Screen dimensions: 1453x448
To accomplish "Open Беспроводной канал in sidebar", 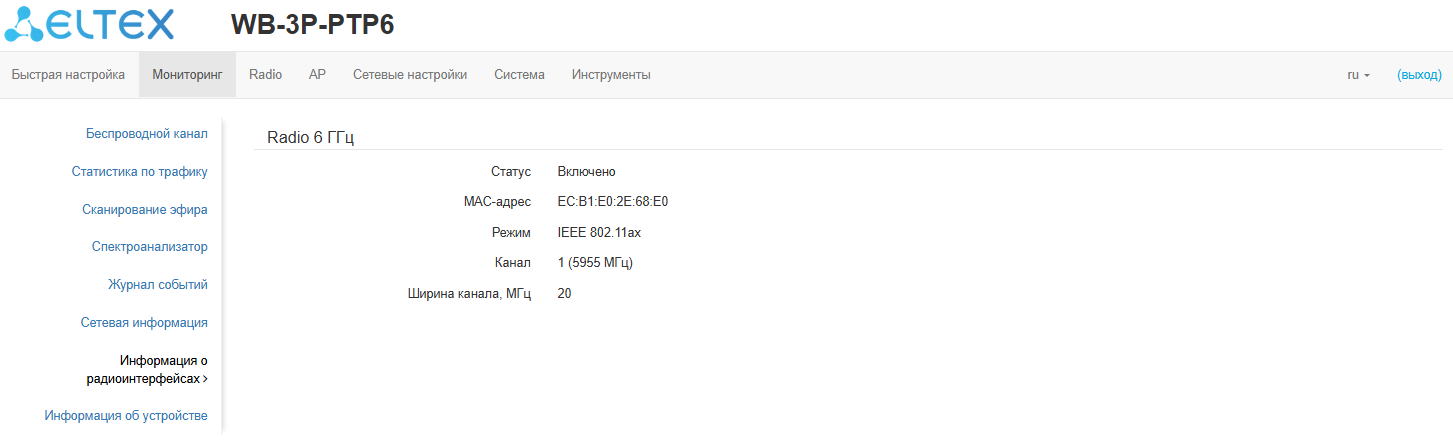I will coord(146,134).
